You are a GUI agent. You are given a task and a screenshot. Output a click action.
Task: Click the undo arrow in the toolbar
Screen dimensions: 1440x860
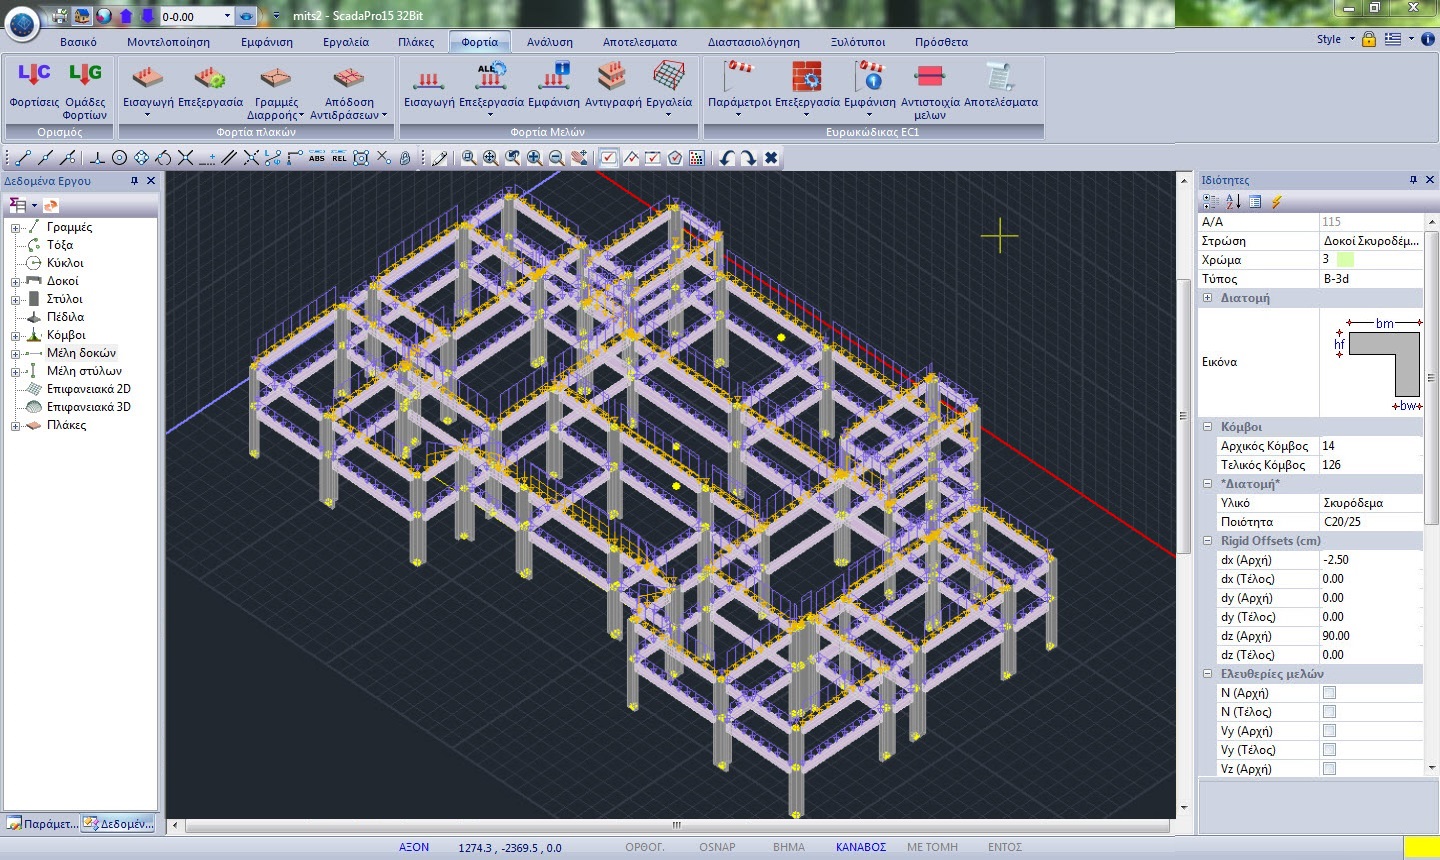[x=727, y=158]
